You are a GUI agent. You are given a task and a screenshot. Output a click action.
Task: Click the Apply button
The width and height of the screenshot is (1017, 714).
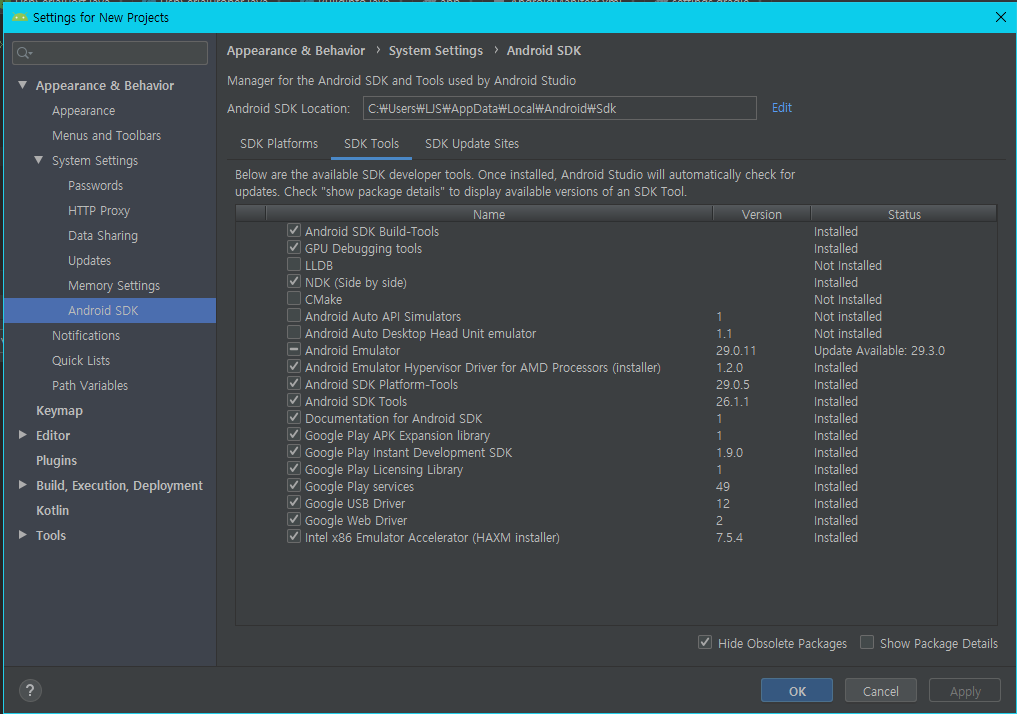click(965, 691)
